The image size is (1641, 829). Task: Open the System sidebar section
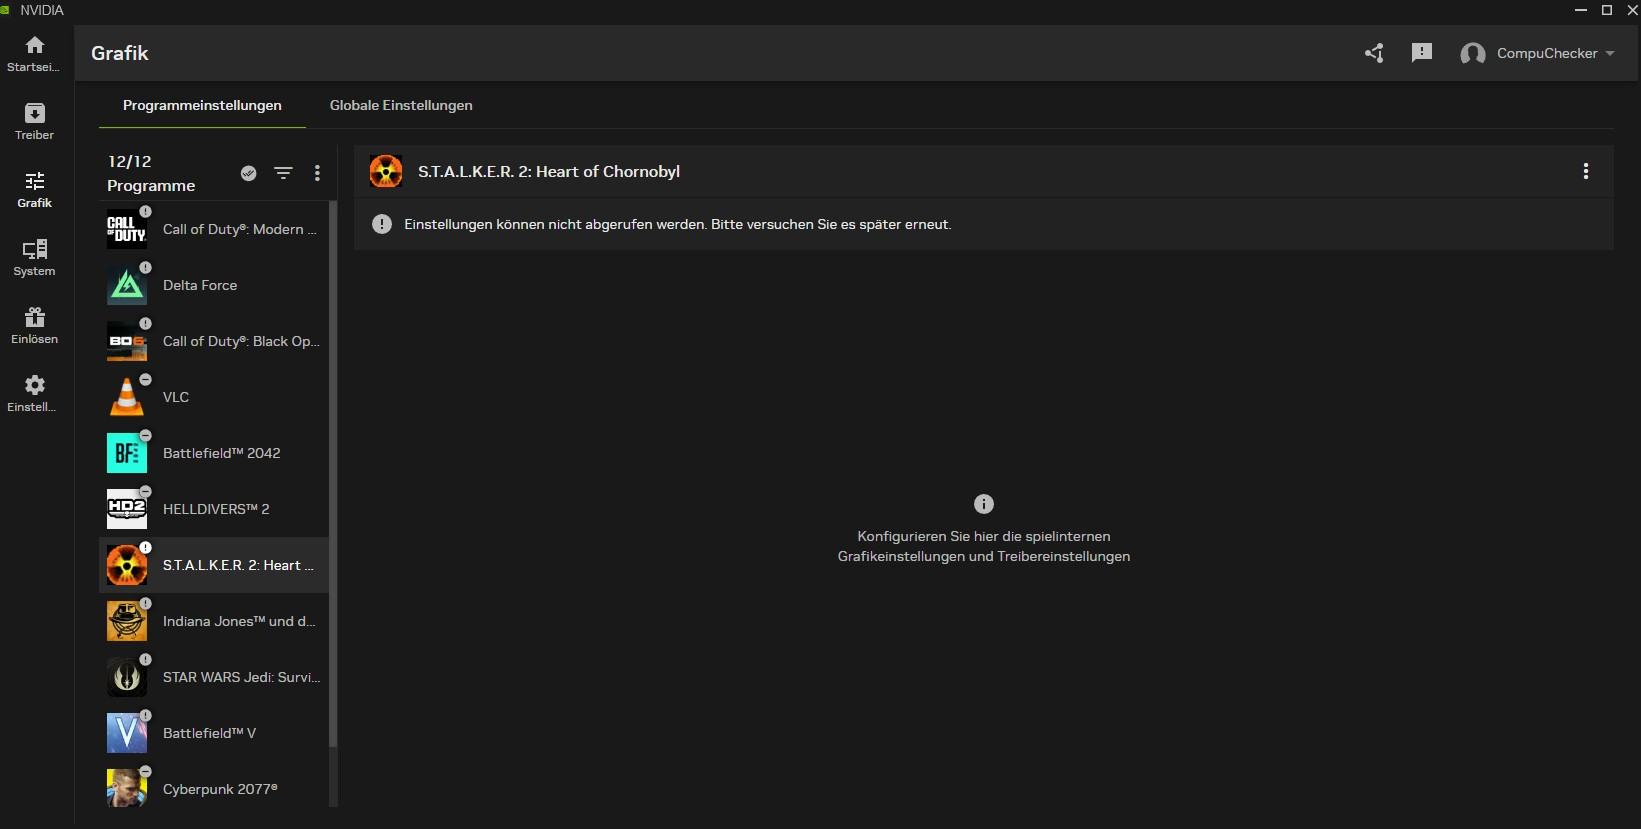34,257
